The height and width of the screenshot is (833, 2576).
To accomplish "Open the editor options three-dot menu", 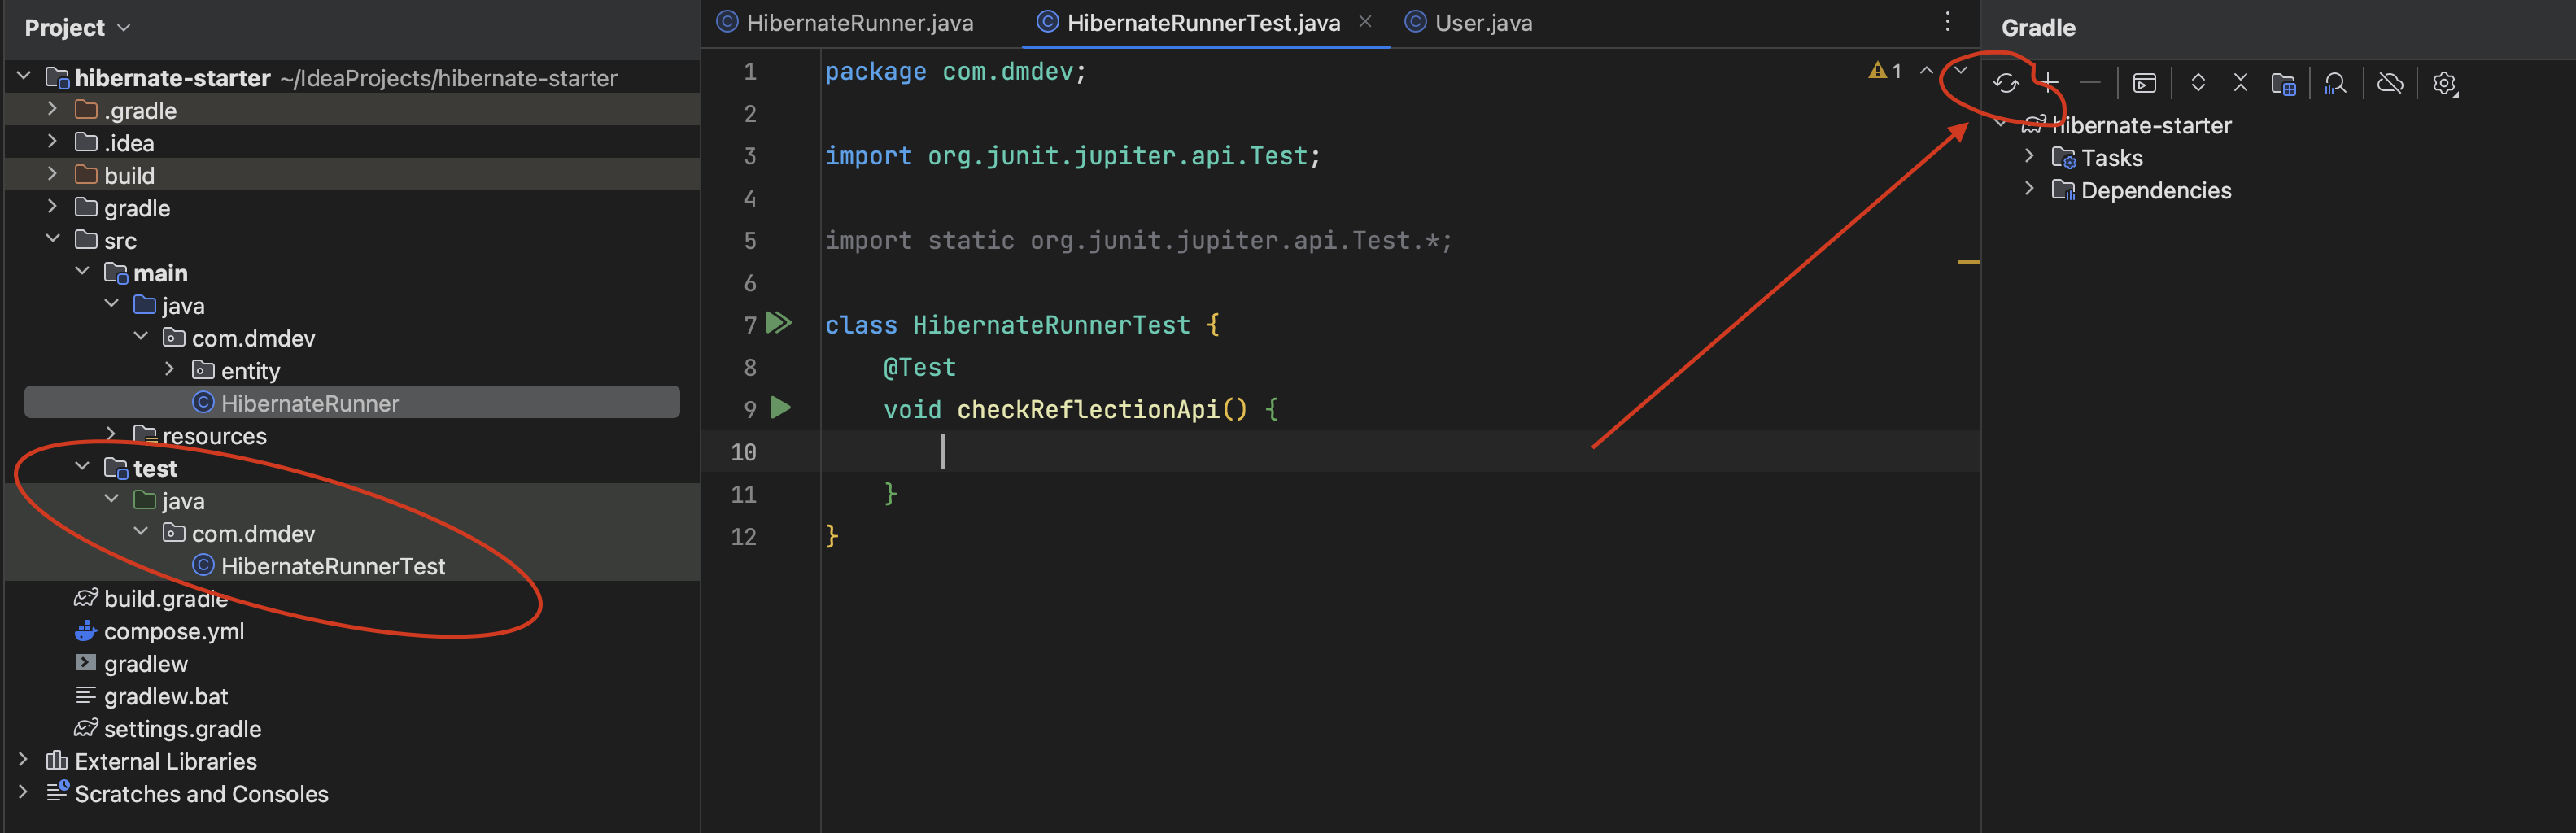I will click(x=1947, y=21).
